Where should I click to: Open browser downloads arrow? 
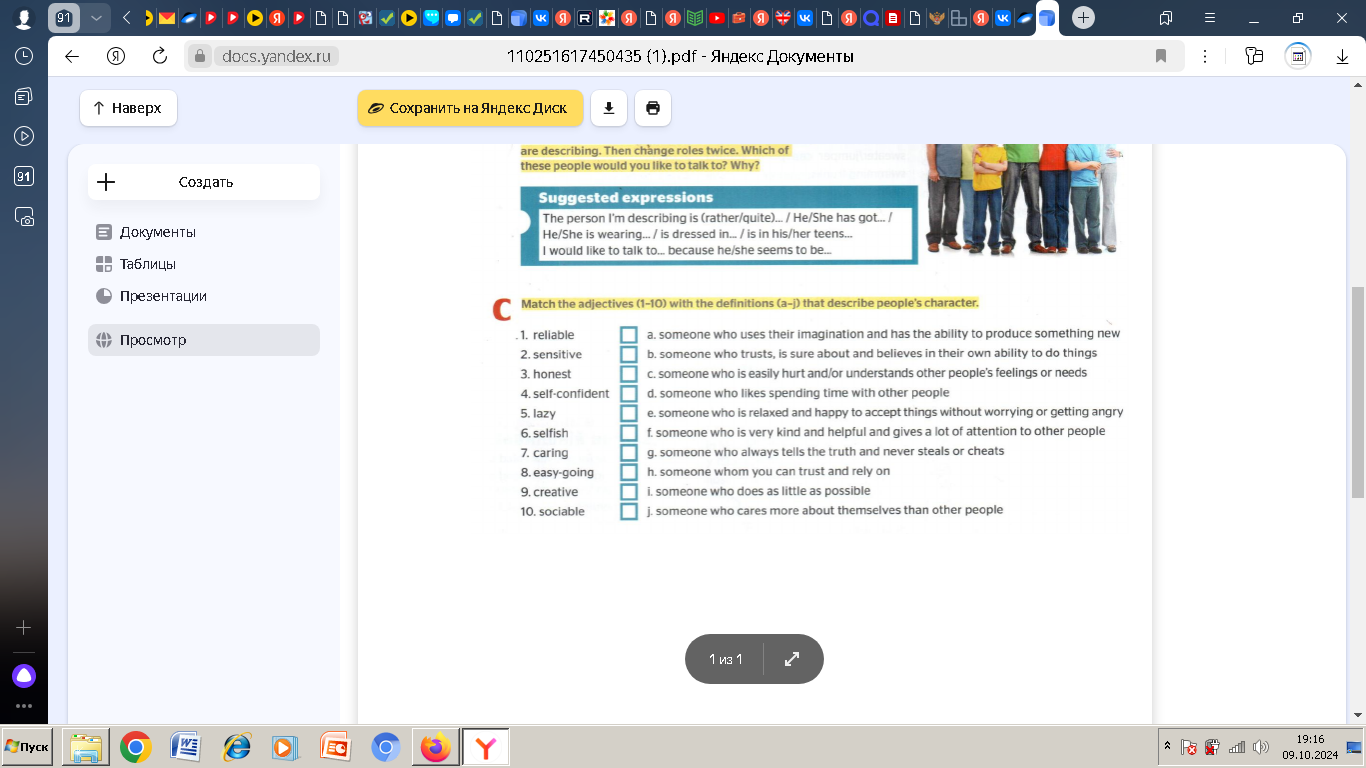pos(1343,57)
